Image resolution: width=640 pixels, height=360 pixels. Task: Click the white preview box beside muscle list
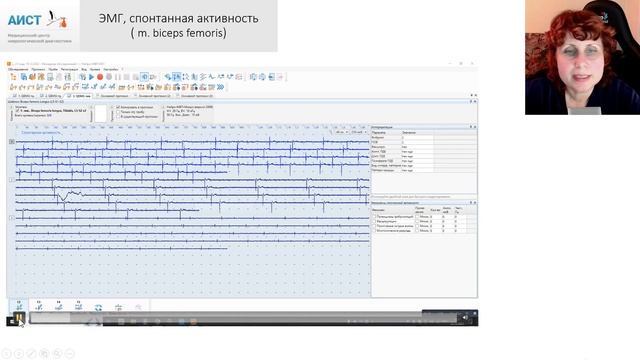click(x=100, y=113)
